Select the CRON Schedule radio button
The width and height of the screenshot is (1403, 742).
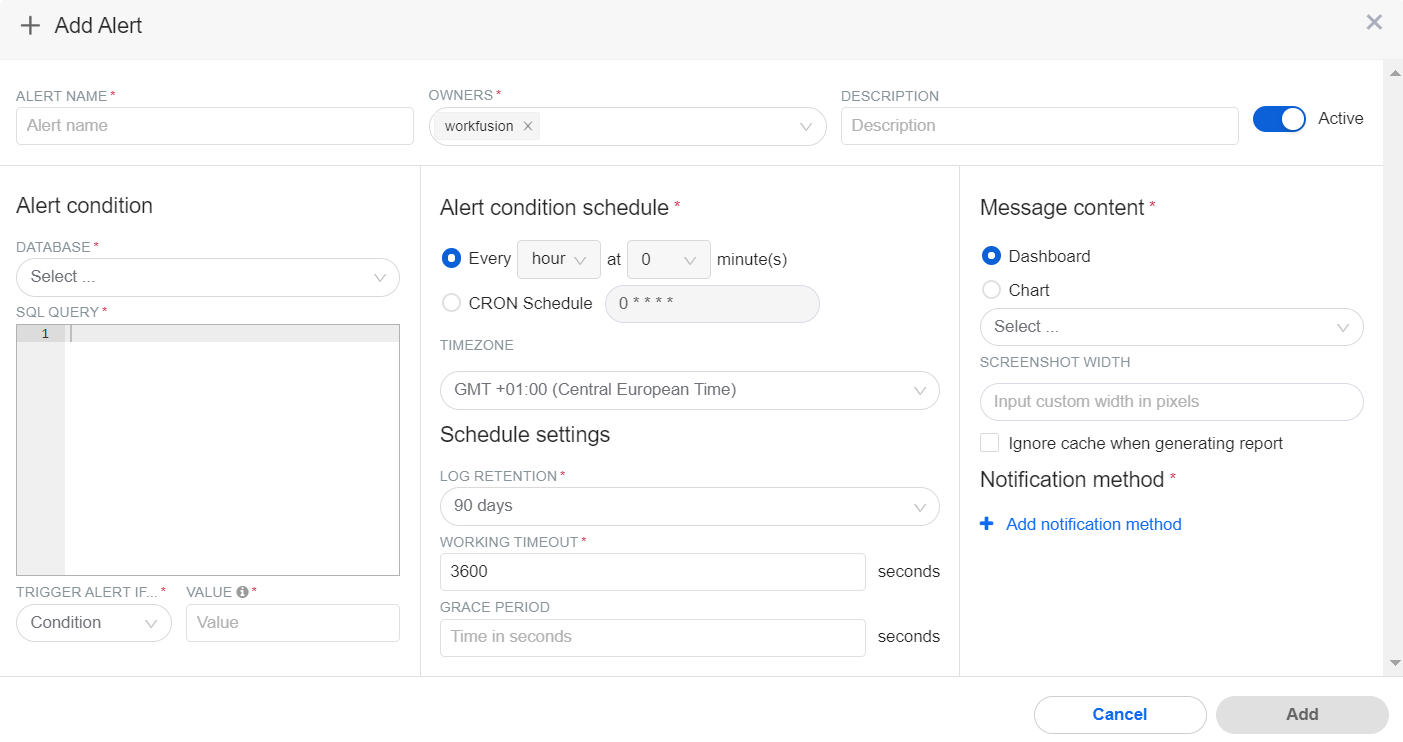pyautogui.click(x=451, y=303)
